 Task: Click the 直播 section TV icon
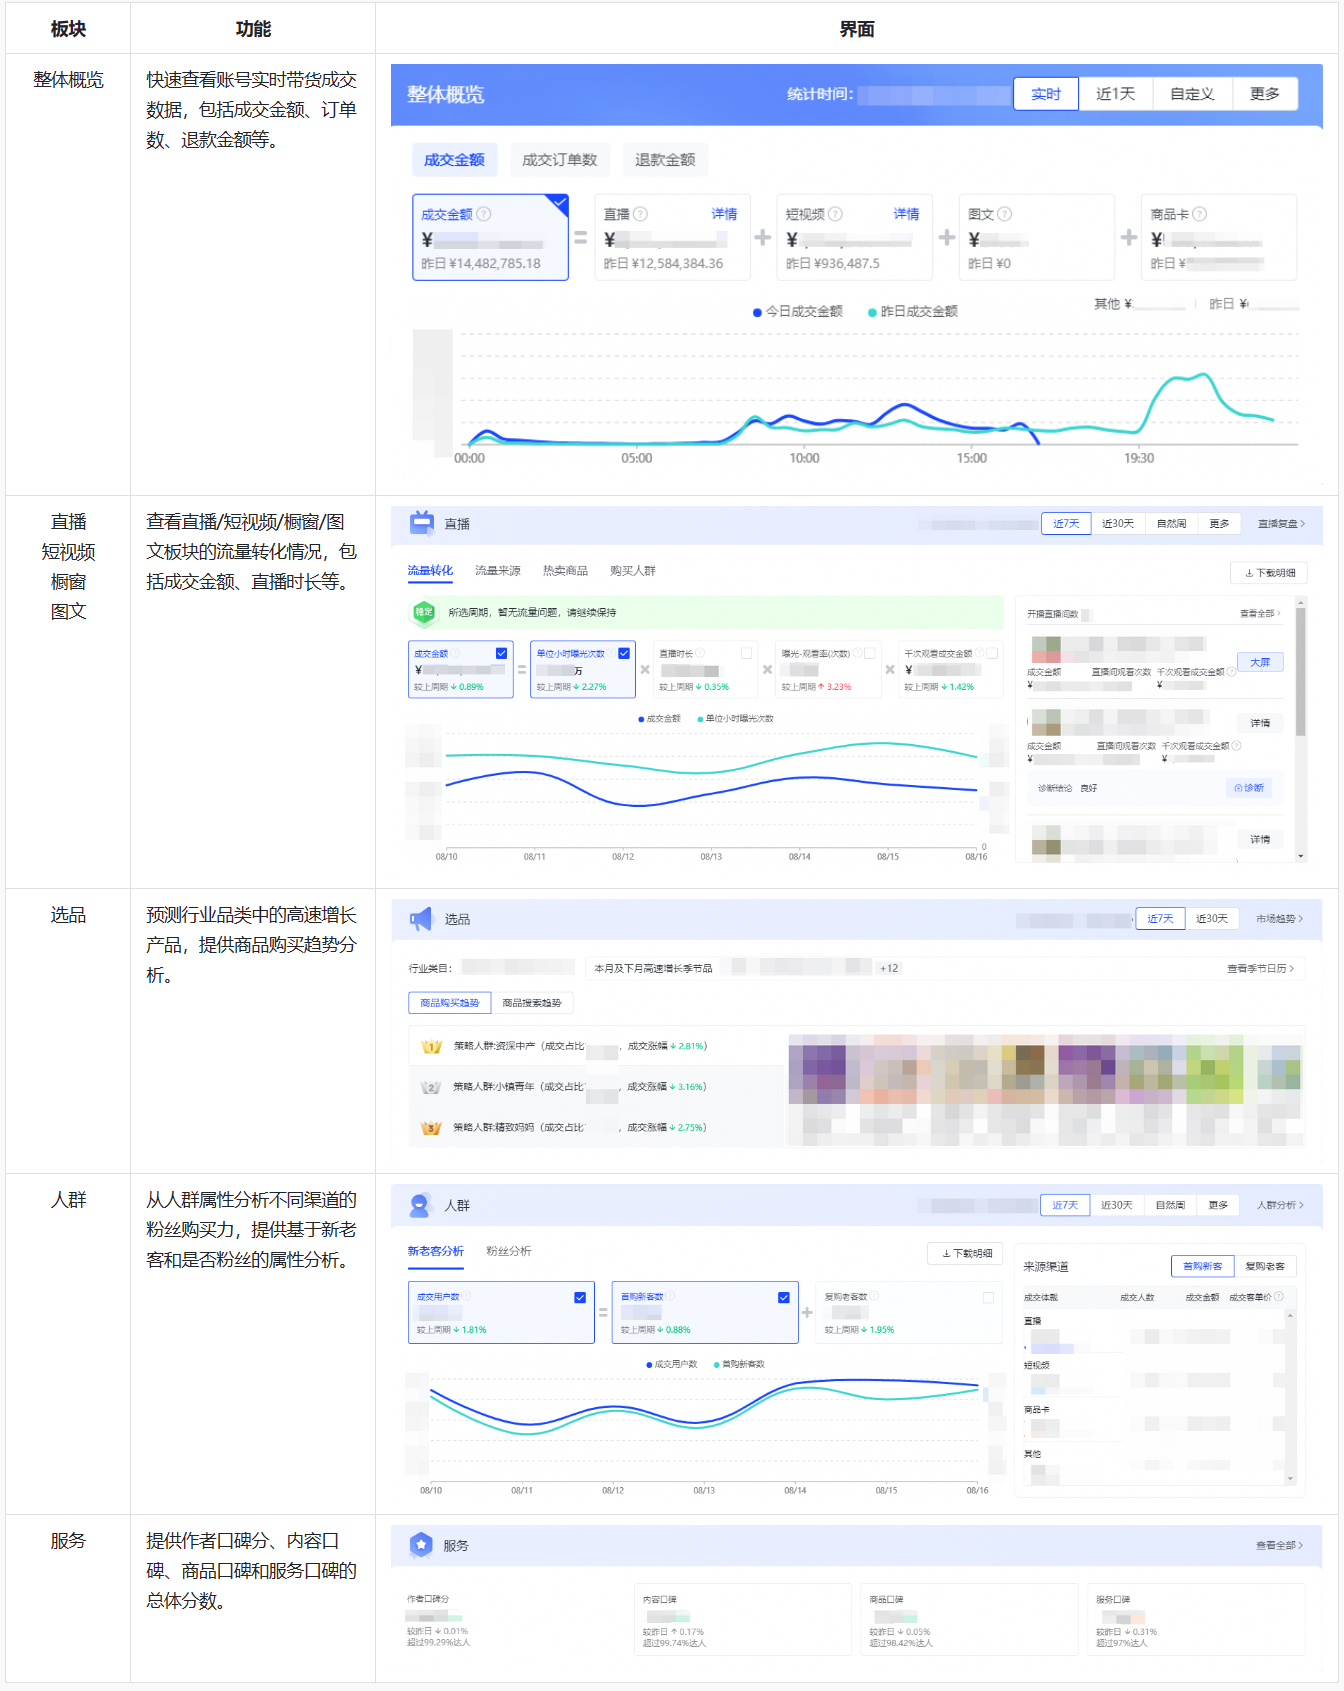tap(422, 523)
